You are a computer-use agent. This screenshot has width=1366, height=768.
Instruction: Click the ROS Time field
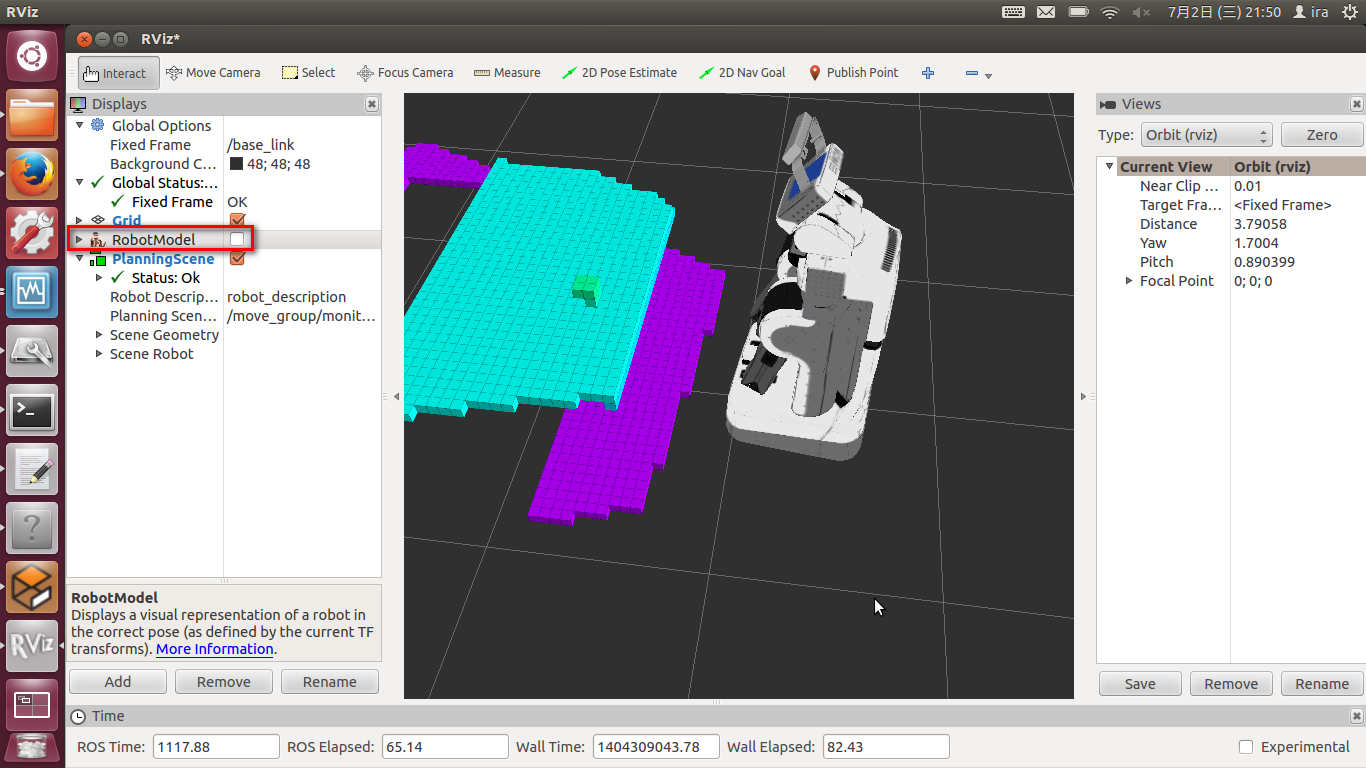tap(216, 747)
